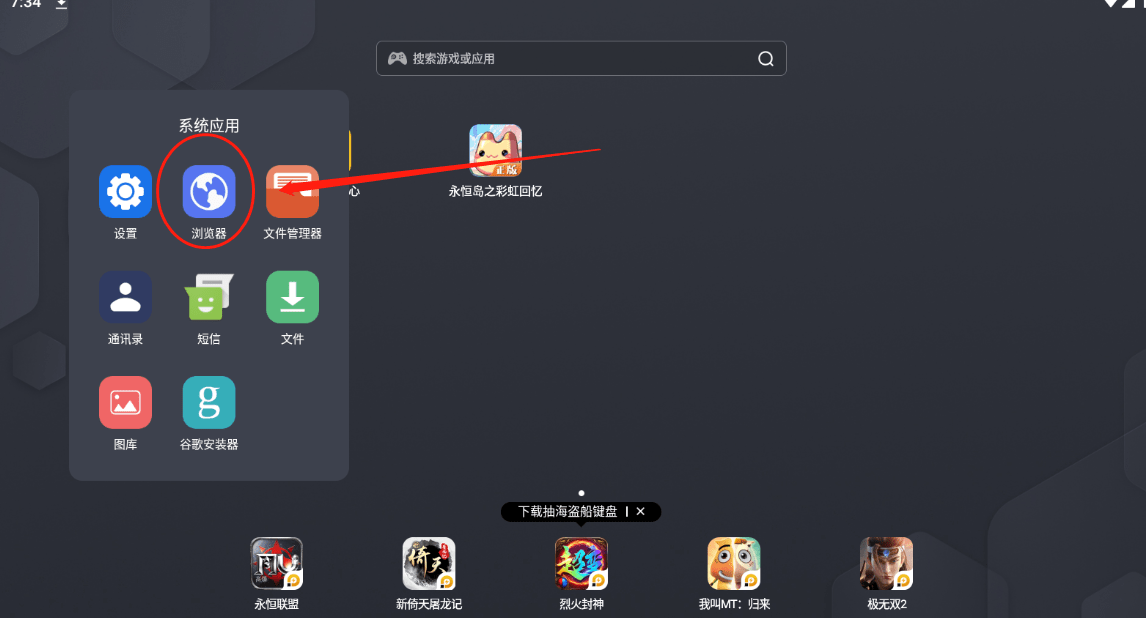This screenshot has width=1146, height=618.
Task: Tap the page indicator dot
Action: click(x=581, y=493)
